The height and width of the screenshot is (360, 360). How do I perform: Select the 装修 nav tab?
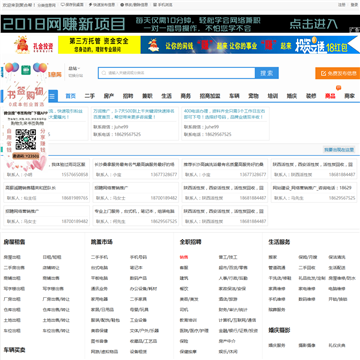pyautogui.click(x=311, y=96)
